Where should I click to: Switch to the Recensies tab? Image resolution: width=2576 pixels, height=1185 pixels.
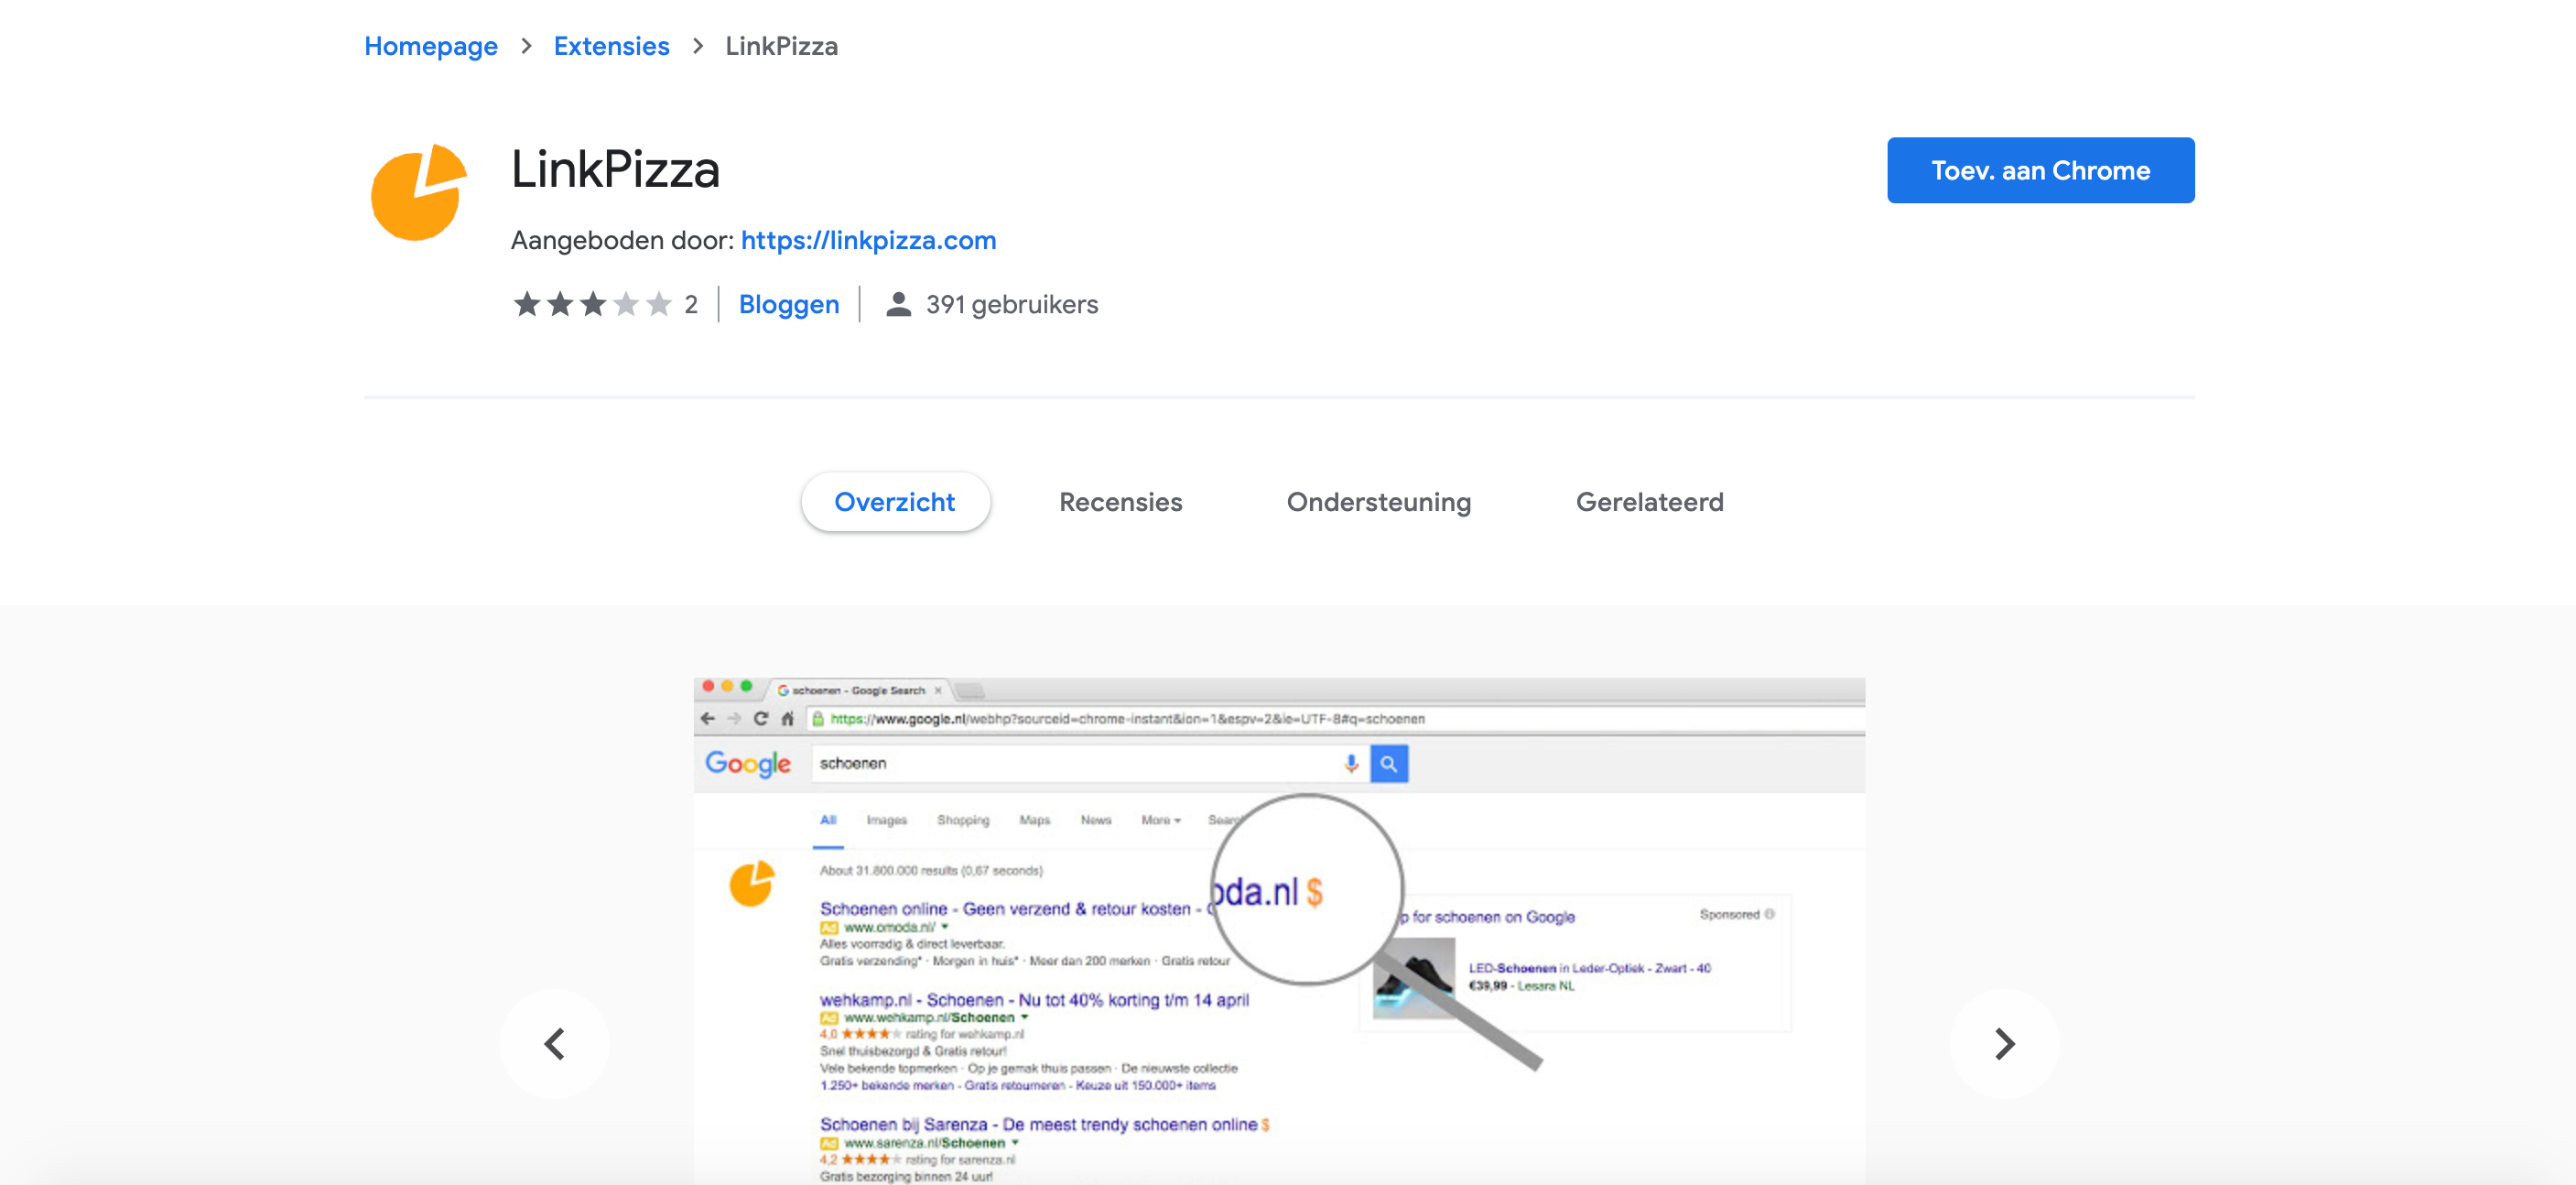coord(1120,502)
